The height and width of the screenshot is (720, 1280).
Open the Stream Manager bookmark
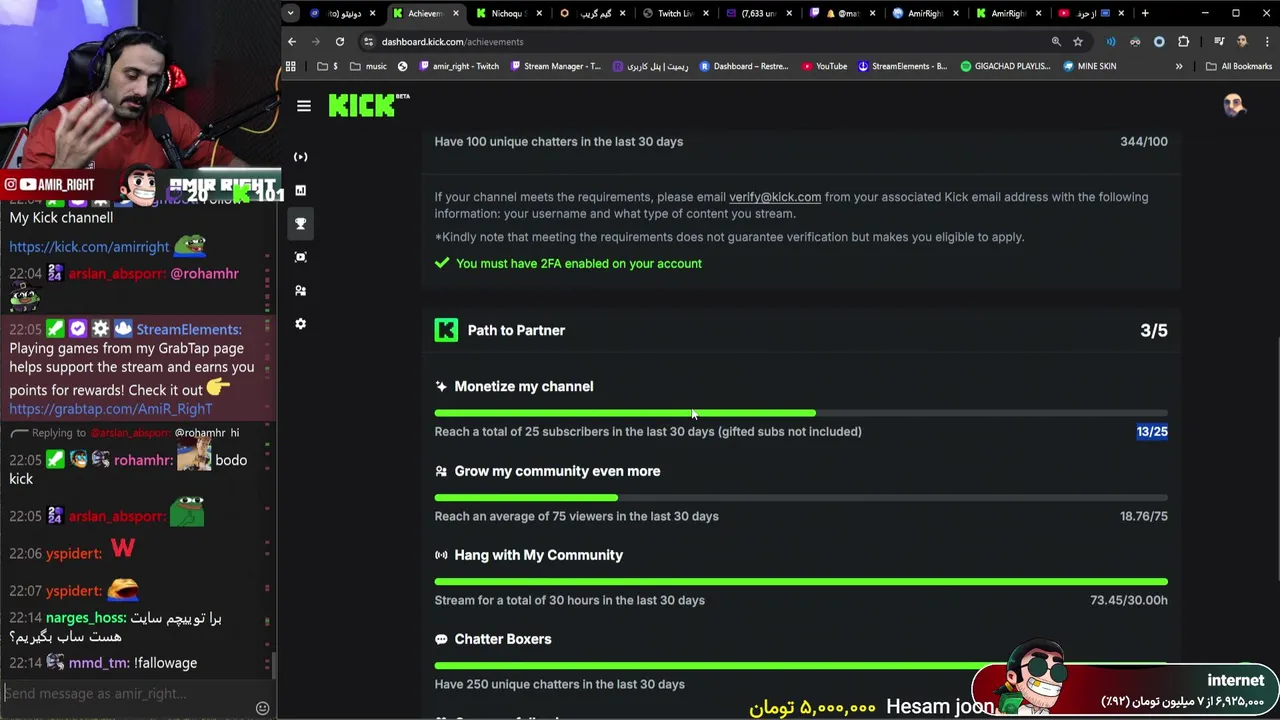(555, 66)
